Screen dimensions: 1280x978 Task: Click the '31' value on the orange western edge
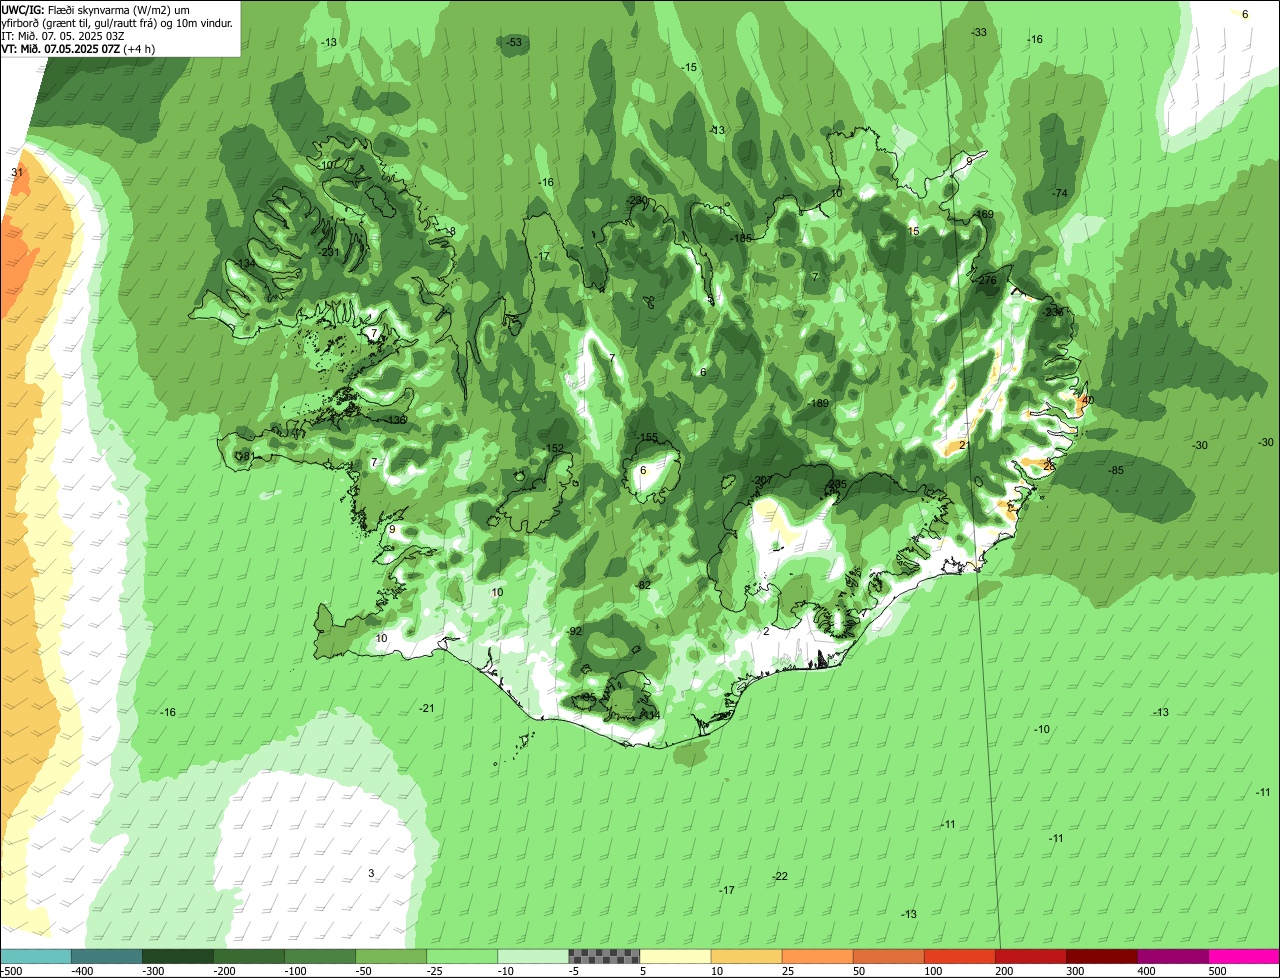[x=16, y=173]
